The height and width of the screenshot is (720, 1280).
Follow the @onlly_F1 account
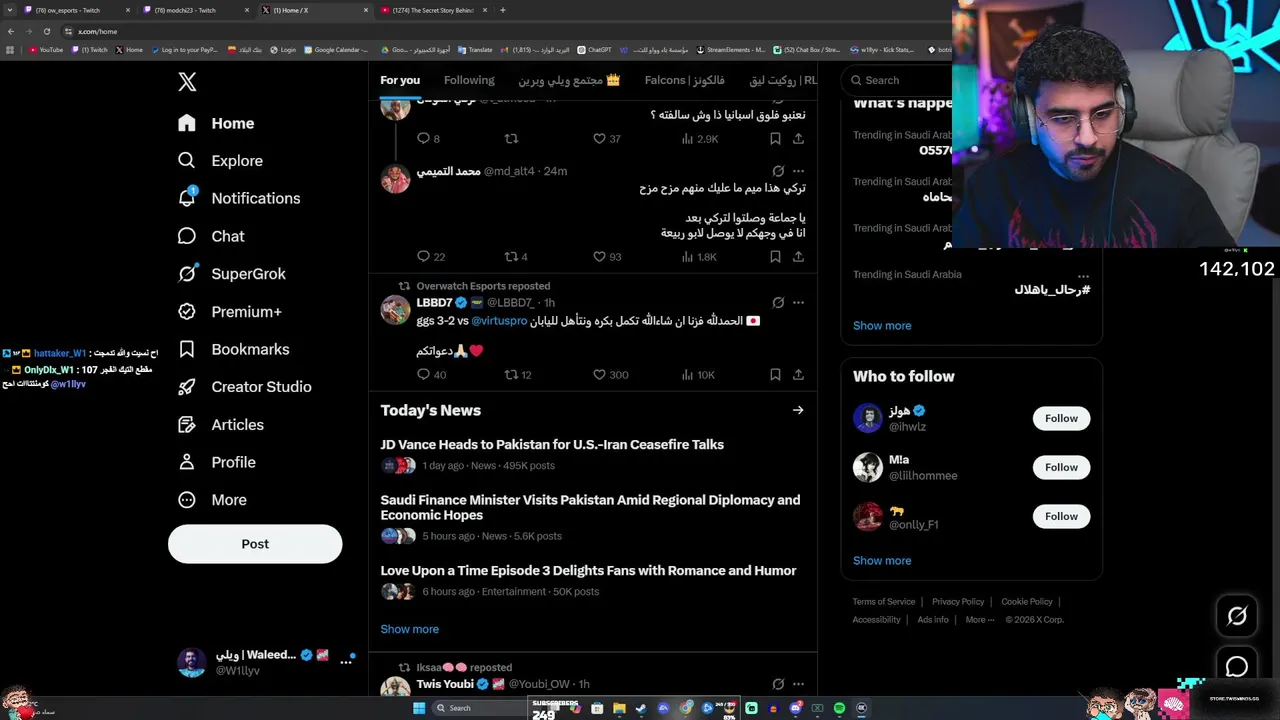[1061, 516]
